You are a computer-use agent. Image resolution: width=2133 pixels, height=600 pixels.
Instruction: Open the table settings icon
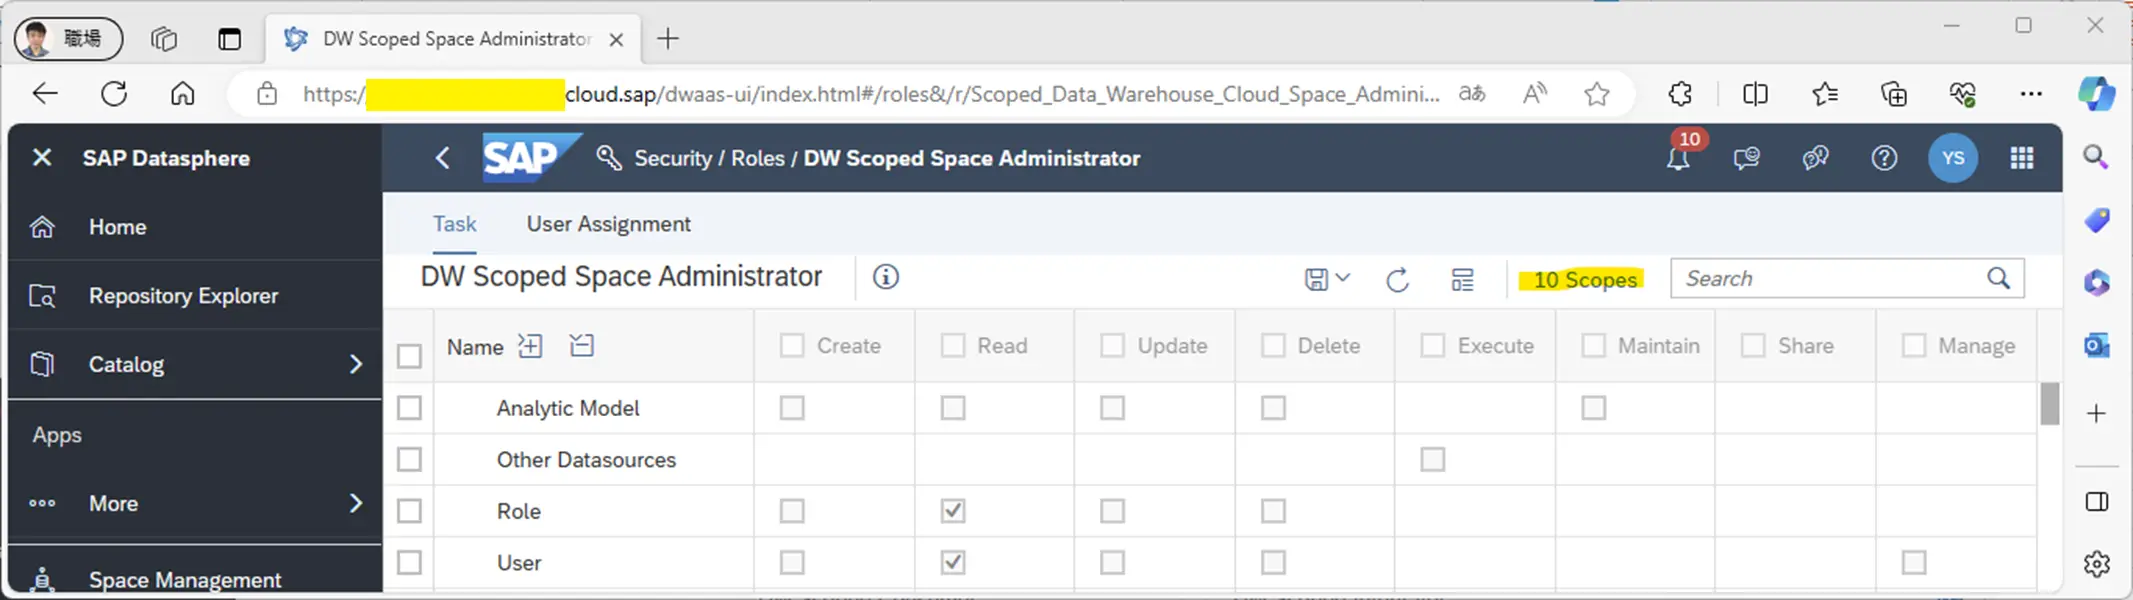pyautogui.click(x=1462, y=280)
